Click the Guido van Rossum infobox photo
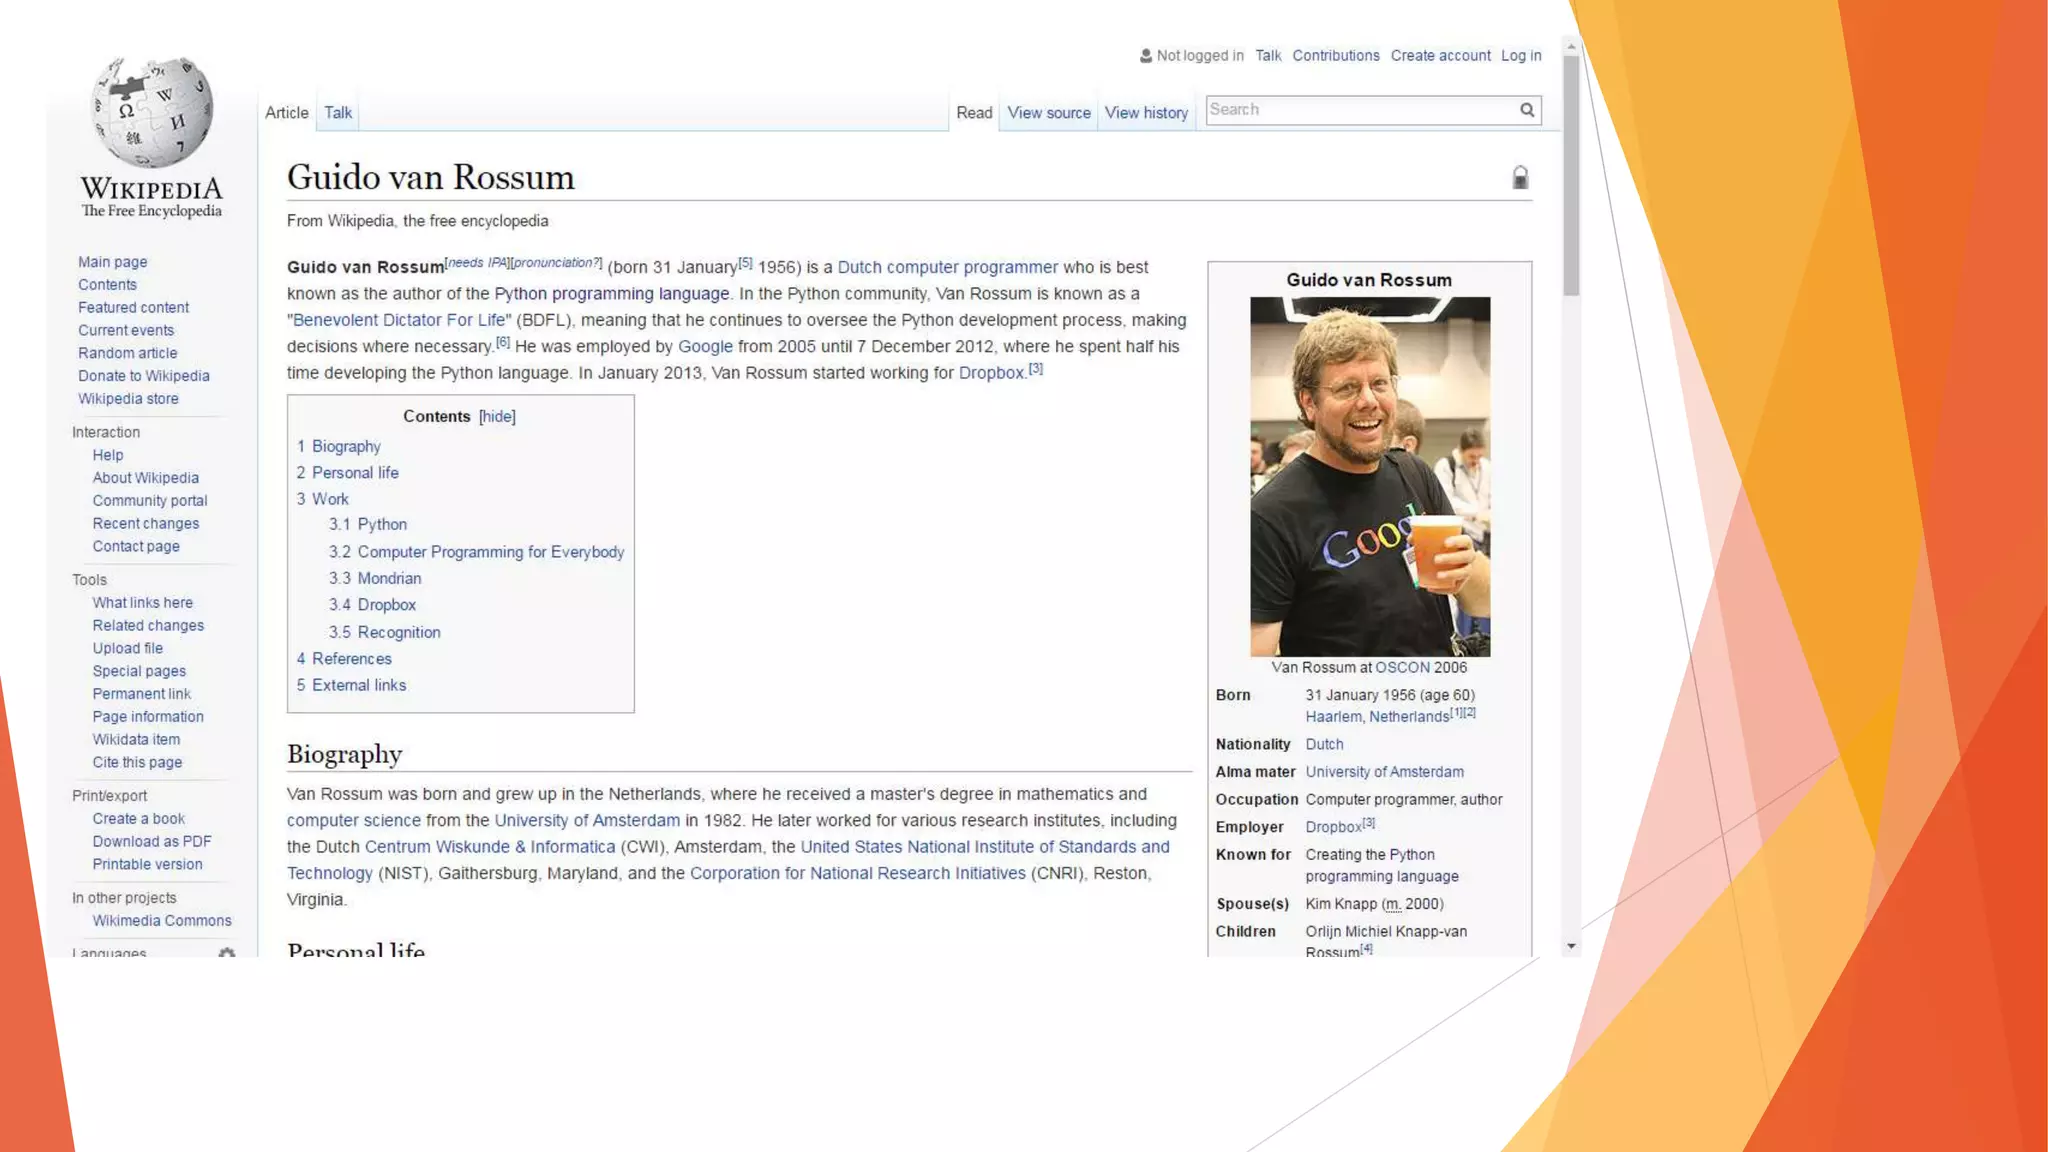The height and width of the screenshot is (1152, 2048). pyautogui.click(x=1369, y=476)
